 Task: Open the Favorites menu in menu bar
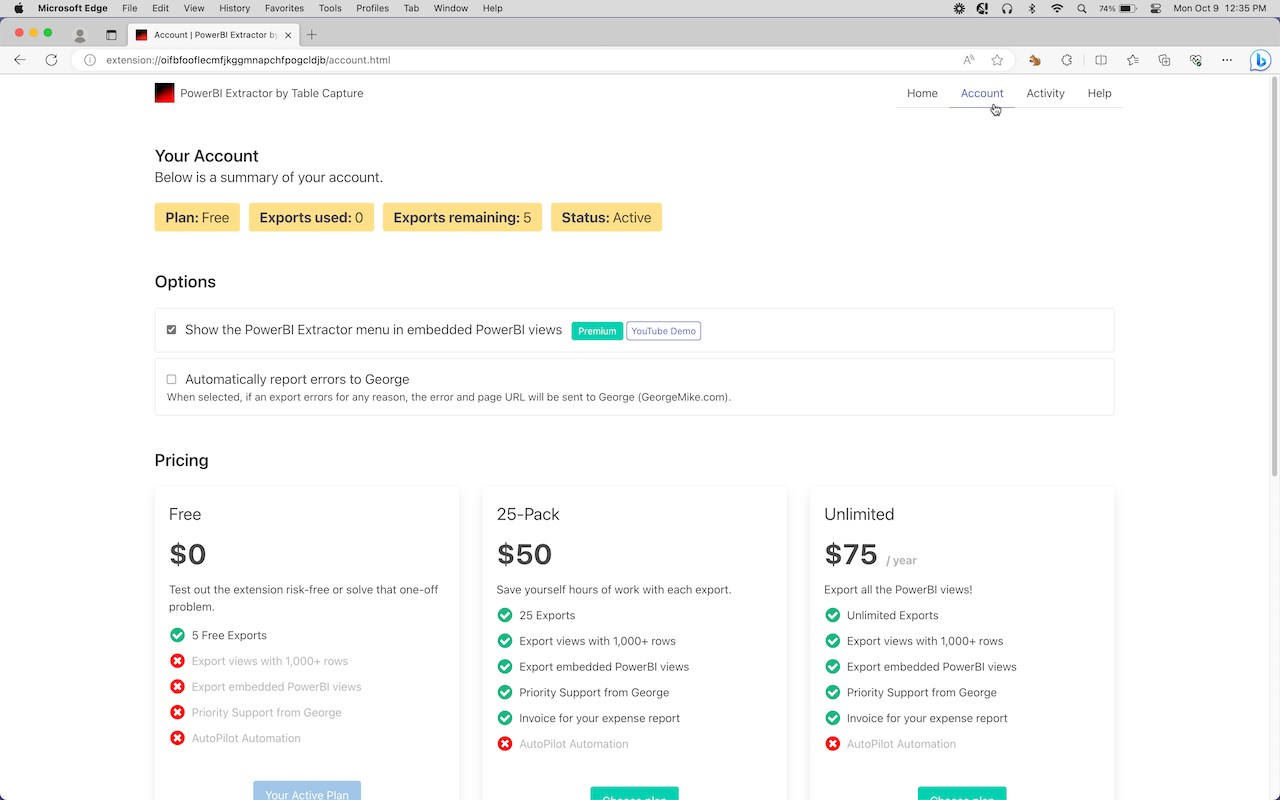pos(284,8)
